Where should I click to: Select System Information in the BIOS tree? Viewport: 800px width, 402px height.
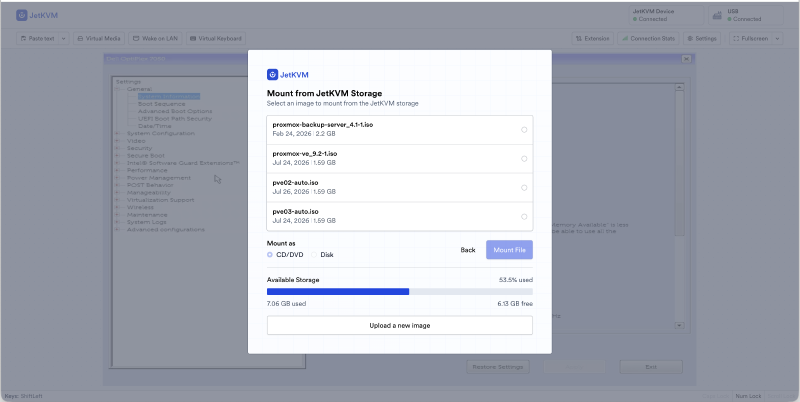tap(169, 96)
